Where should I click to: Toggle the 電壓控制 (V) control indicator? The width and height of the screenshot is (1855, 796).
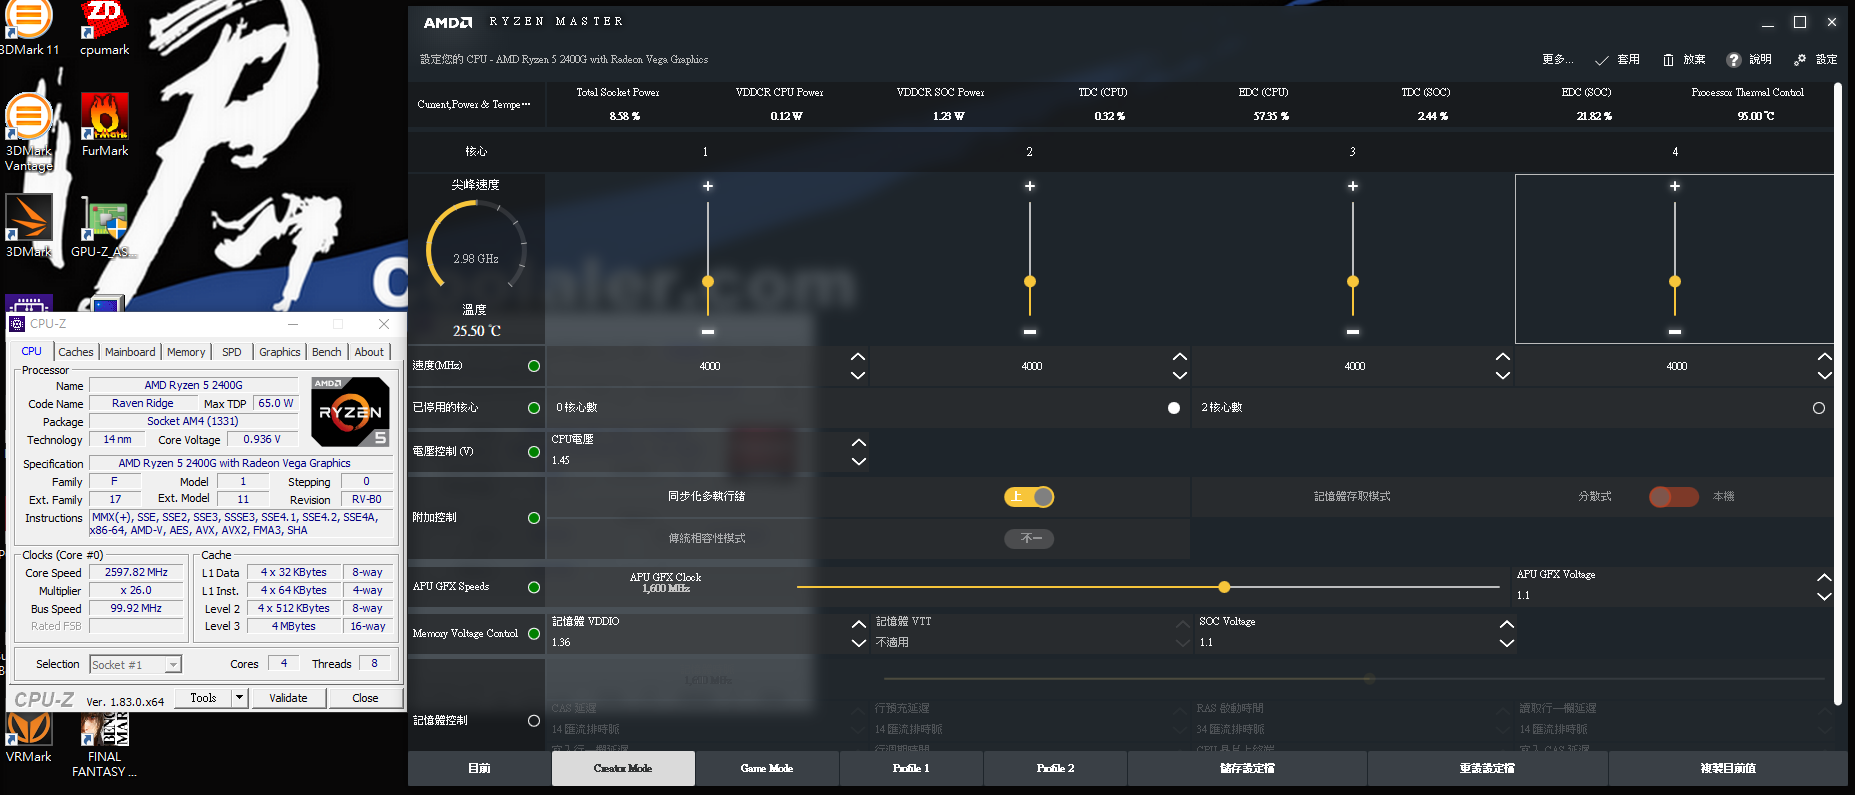point(534,452)
